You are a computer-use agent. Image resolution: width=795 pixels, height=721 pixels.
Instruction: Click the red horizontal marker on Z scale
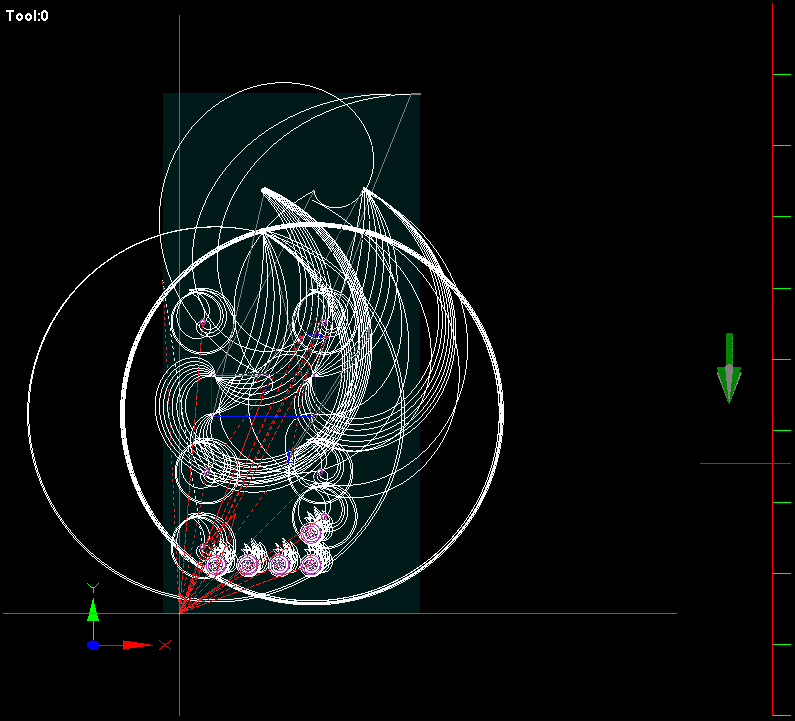(x=745, y=463)
